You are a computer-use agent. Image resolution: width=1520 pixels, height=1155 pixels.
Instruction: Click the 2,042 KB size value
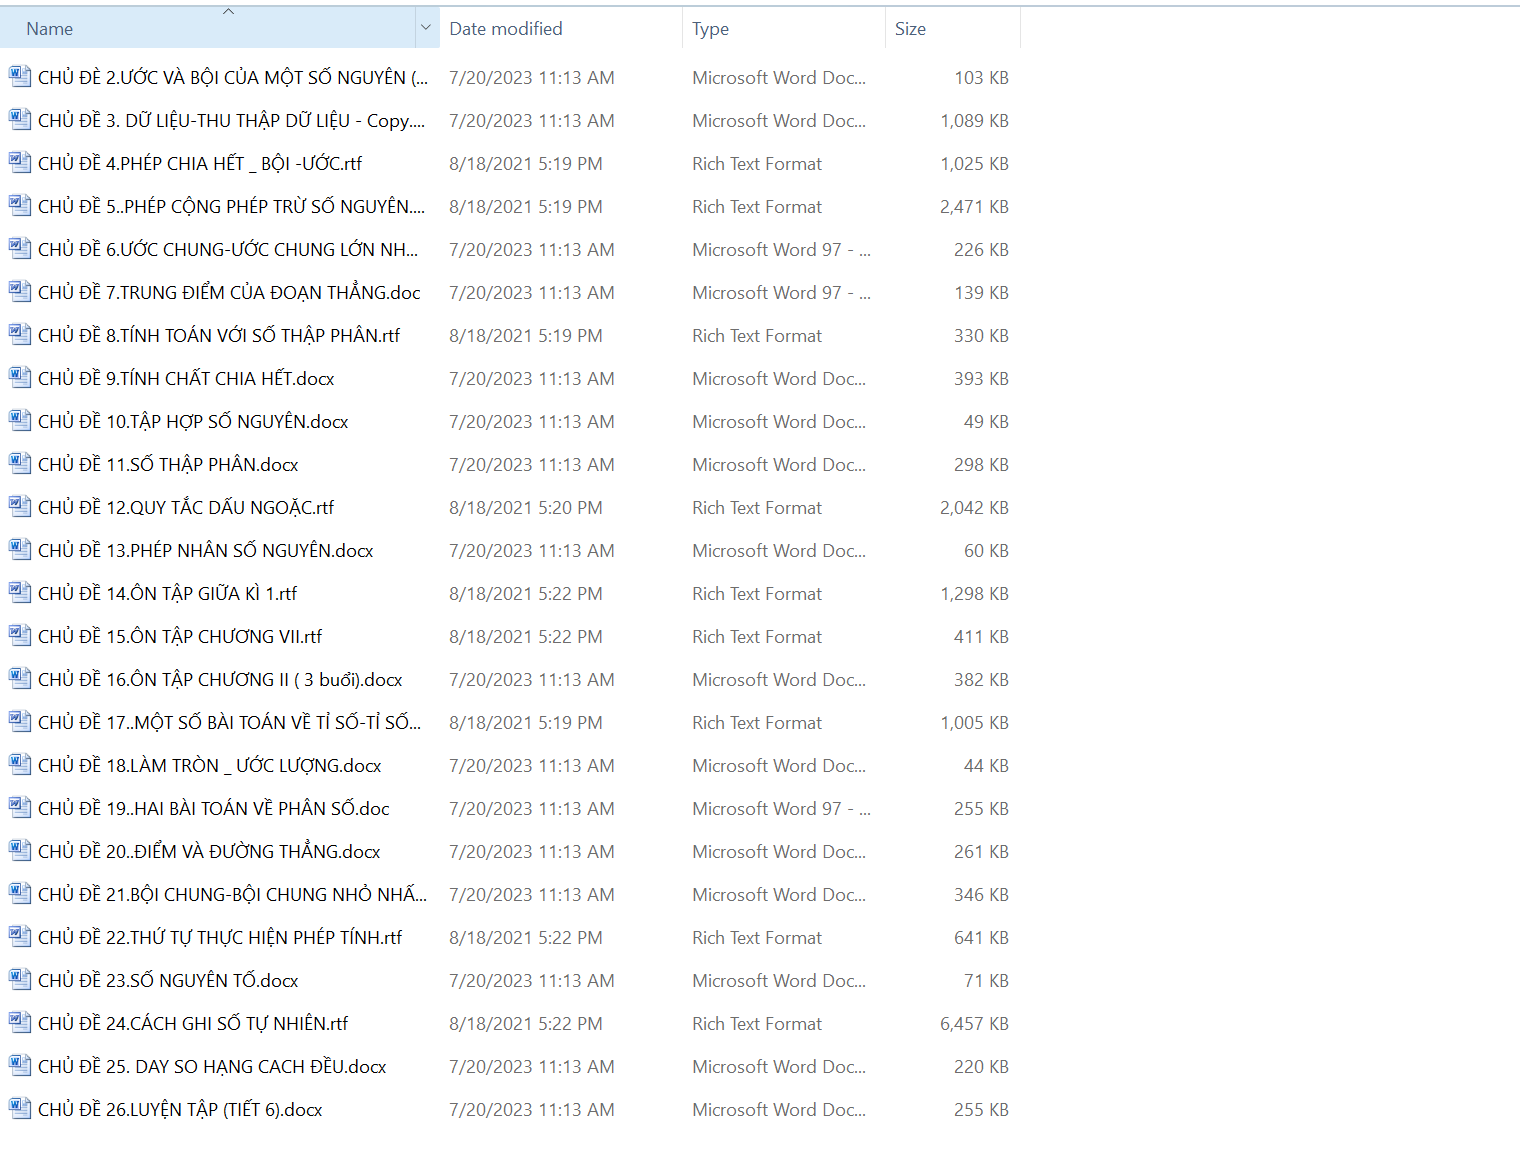(x=974, y=507)
